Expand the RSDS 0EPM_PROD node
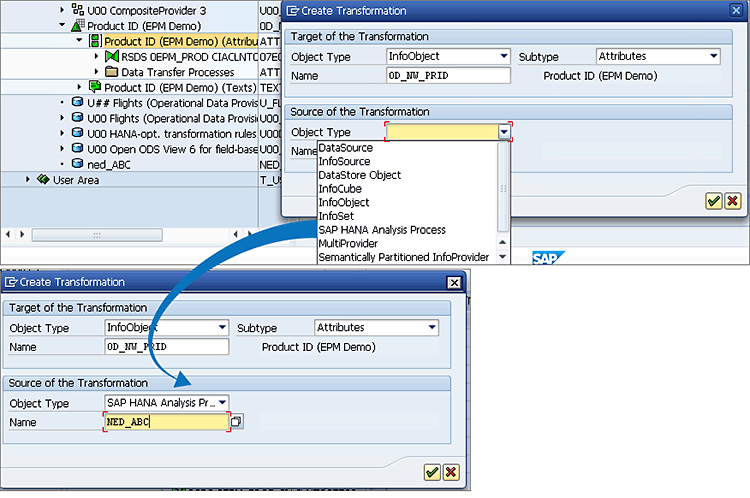This screenshot has width=750, height=498. pyautogui.click(x=97, y=56)
